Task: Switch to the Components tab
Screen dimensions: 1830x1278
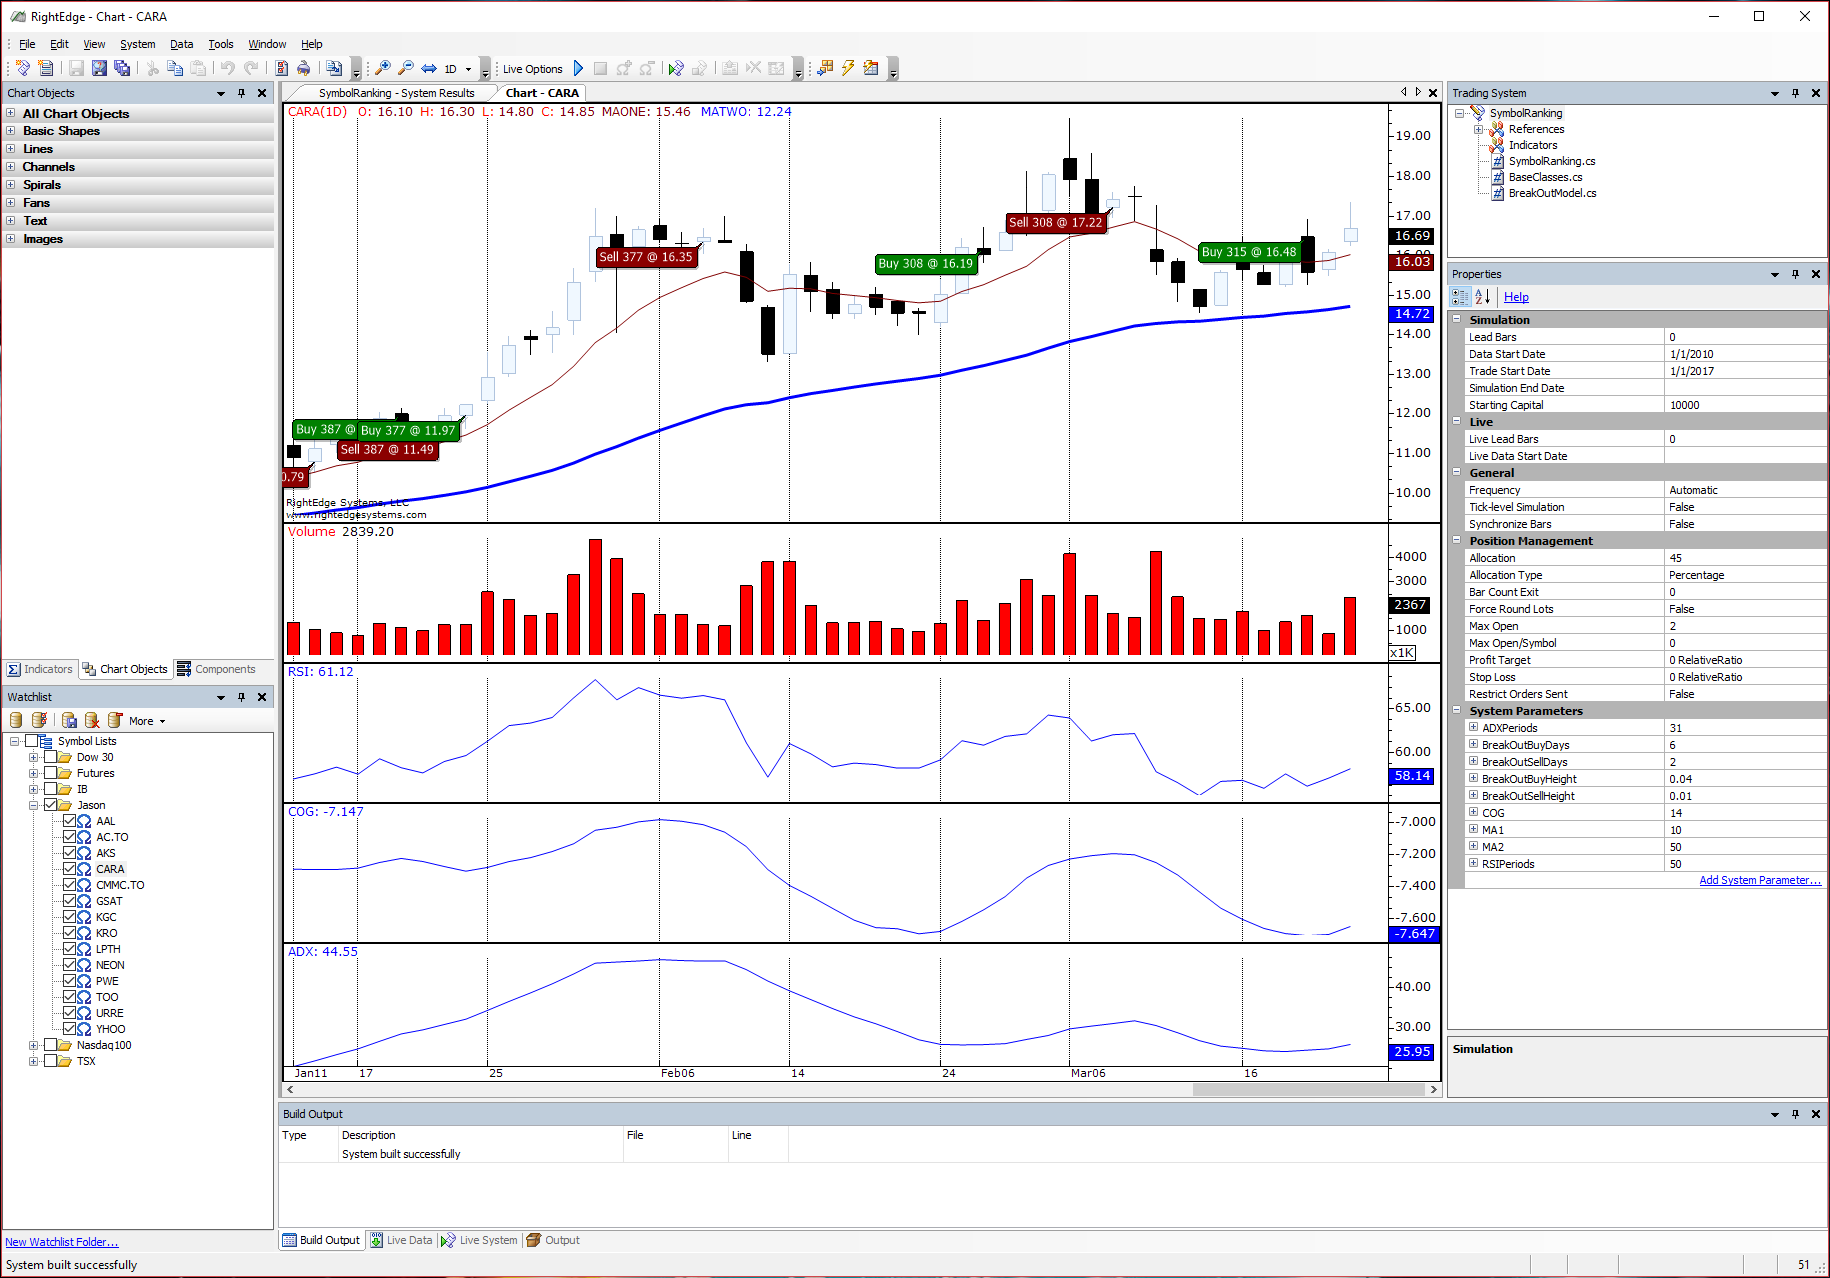Action: [216, 669]
